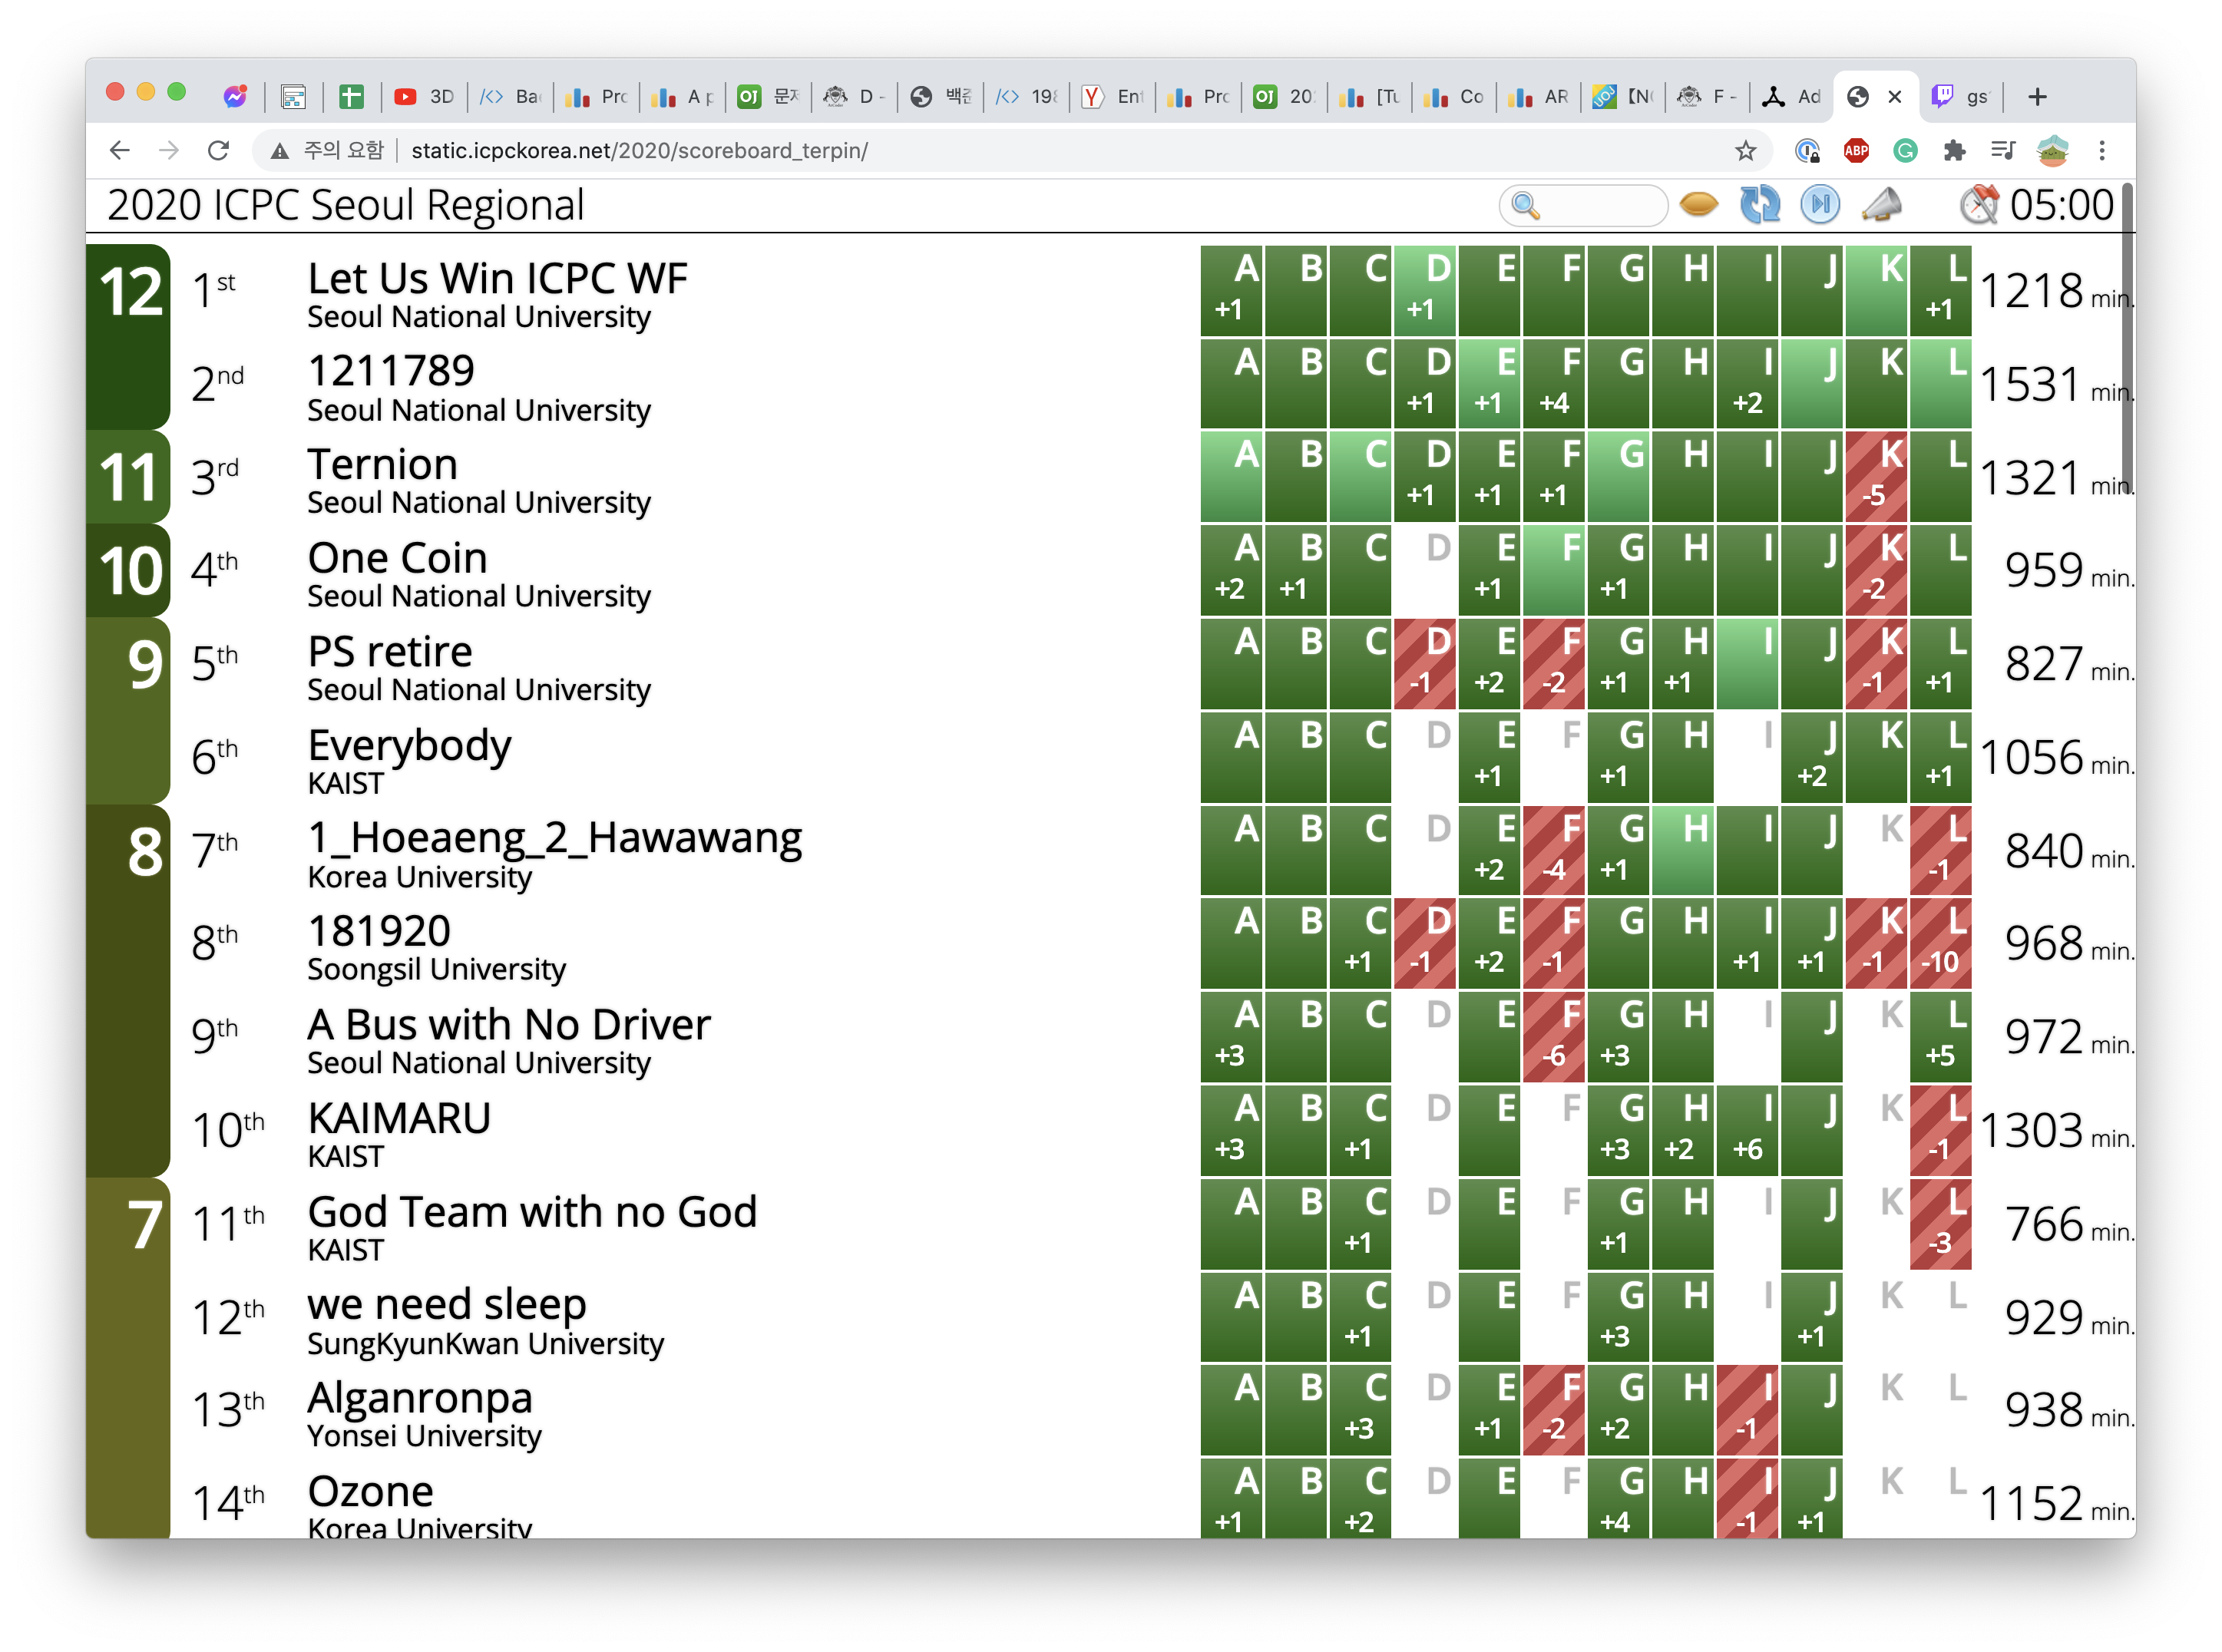The image size is (2222, 1652).
Task: Open the media controls queue icon
Action: (x=2002, y=151)
